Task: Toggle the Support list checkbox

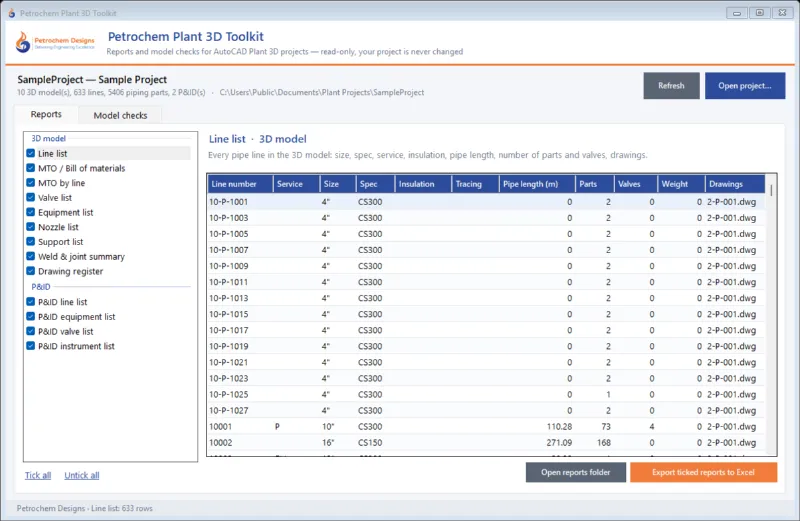Action: (31, 241)
